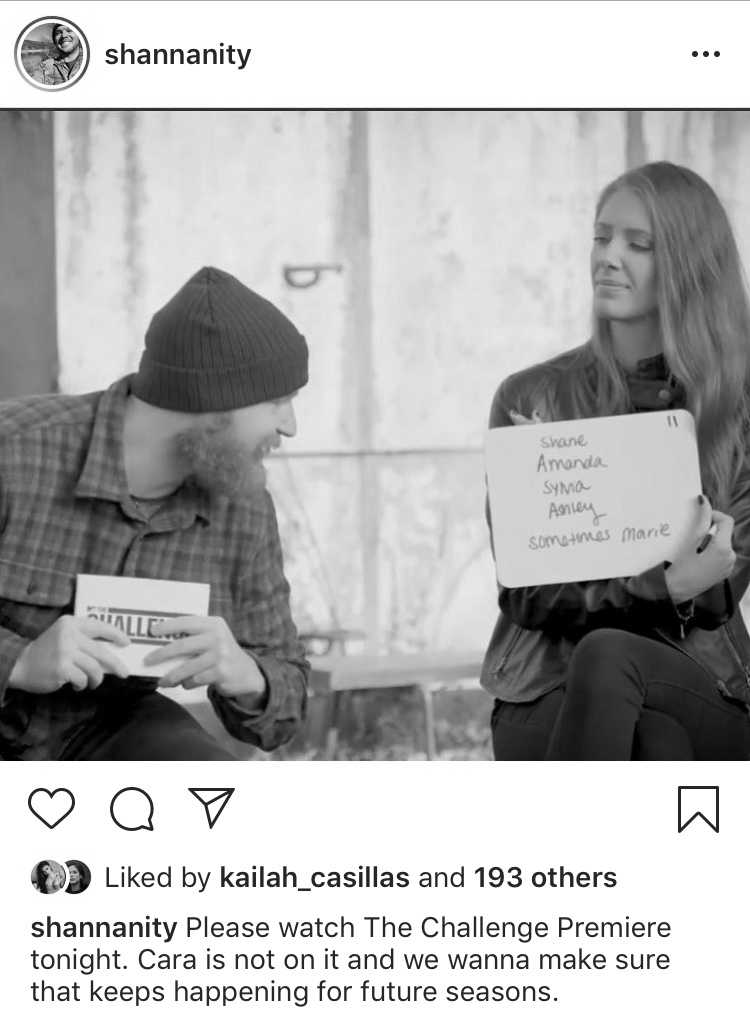Share the post with the paper plane icon
The width and height of the screenshot is (750, 1018).
[x=211, y=808]
